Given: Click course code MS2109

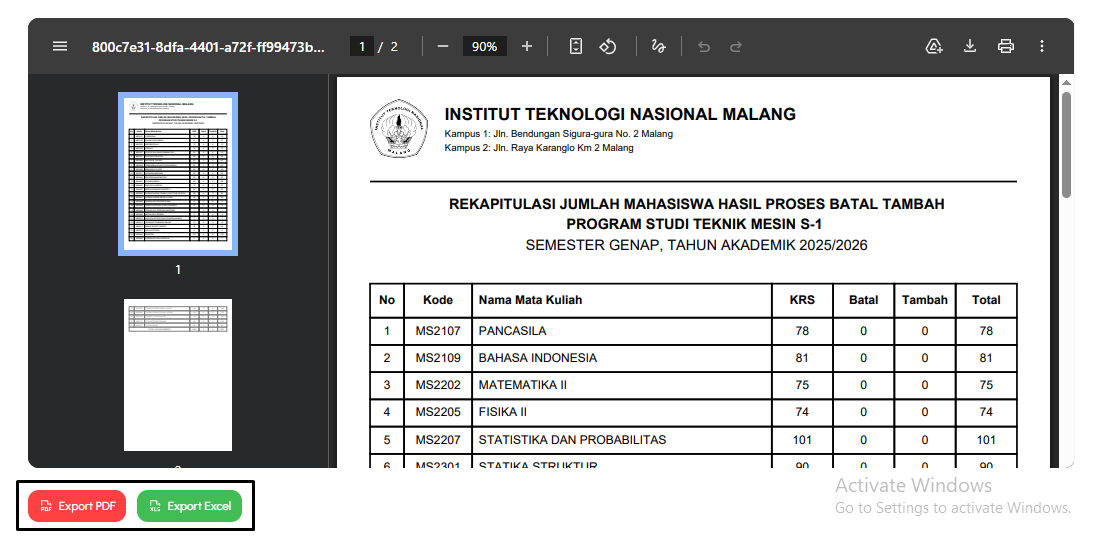Looking at the screenshot, I should (x=438, y=358).
